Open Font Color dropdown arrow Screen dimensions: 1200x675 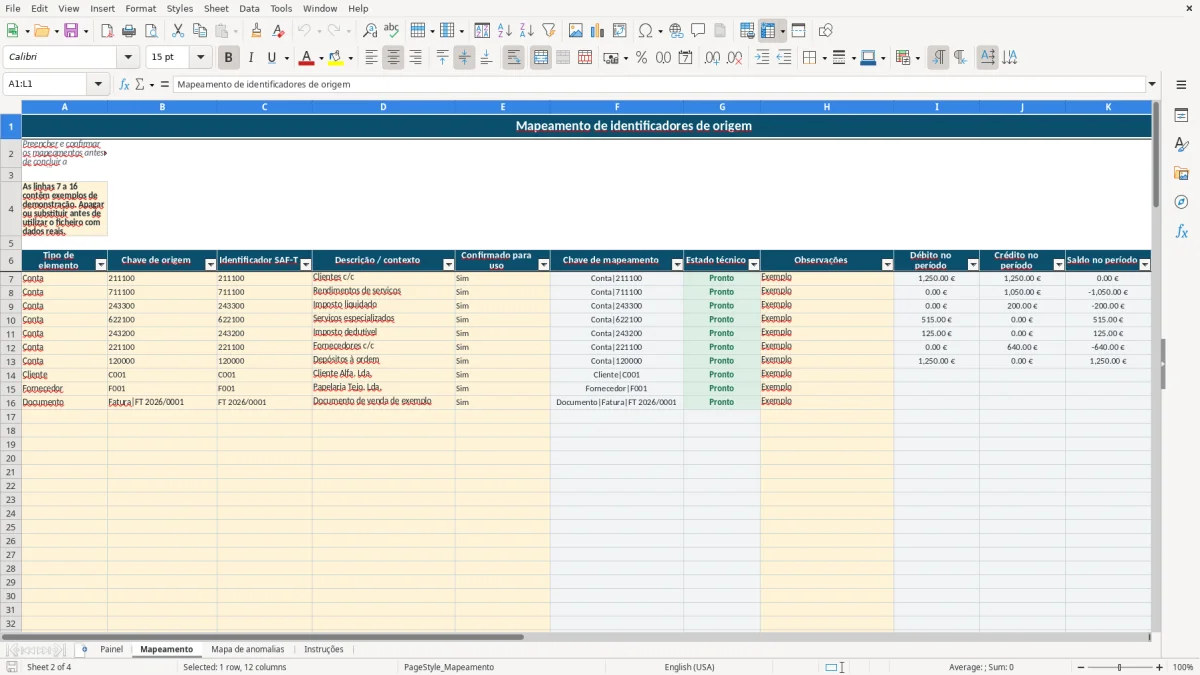[x=320, y=58]
